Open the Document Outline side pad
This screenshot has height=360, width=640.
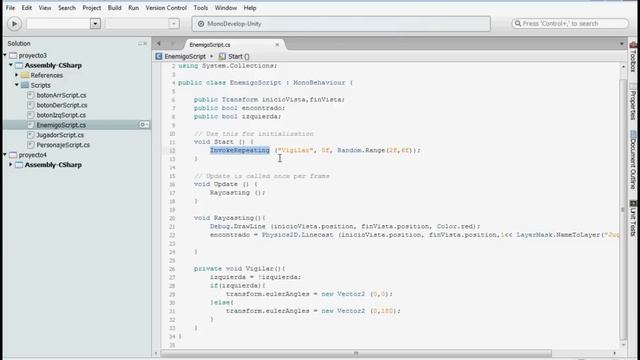tap(633, 160)
